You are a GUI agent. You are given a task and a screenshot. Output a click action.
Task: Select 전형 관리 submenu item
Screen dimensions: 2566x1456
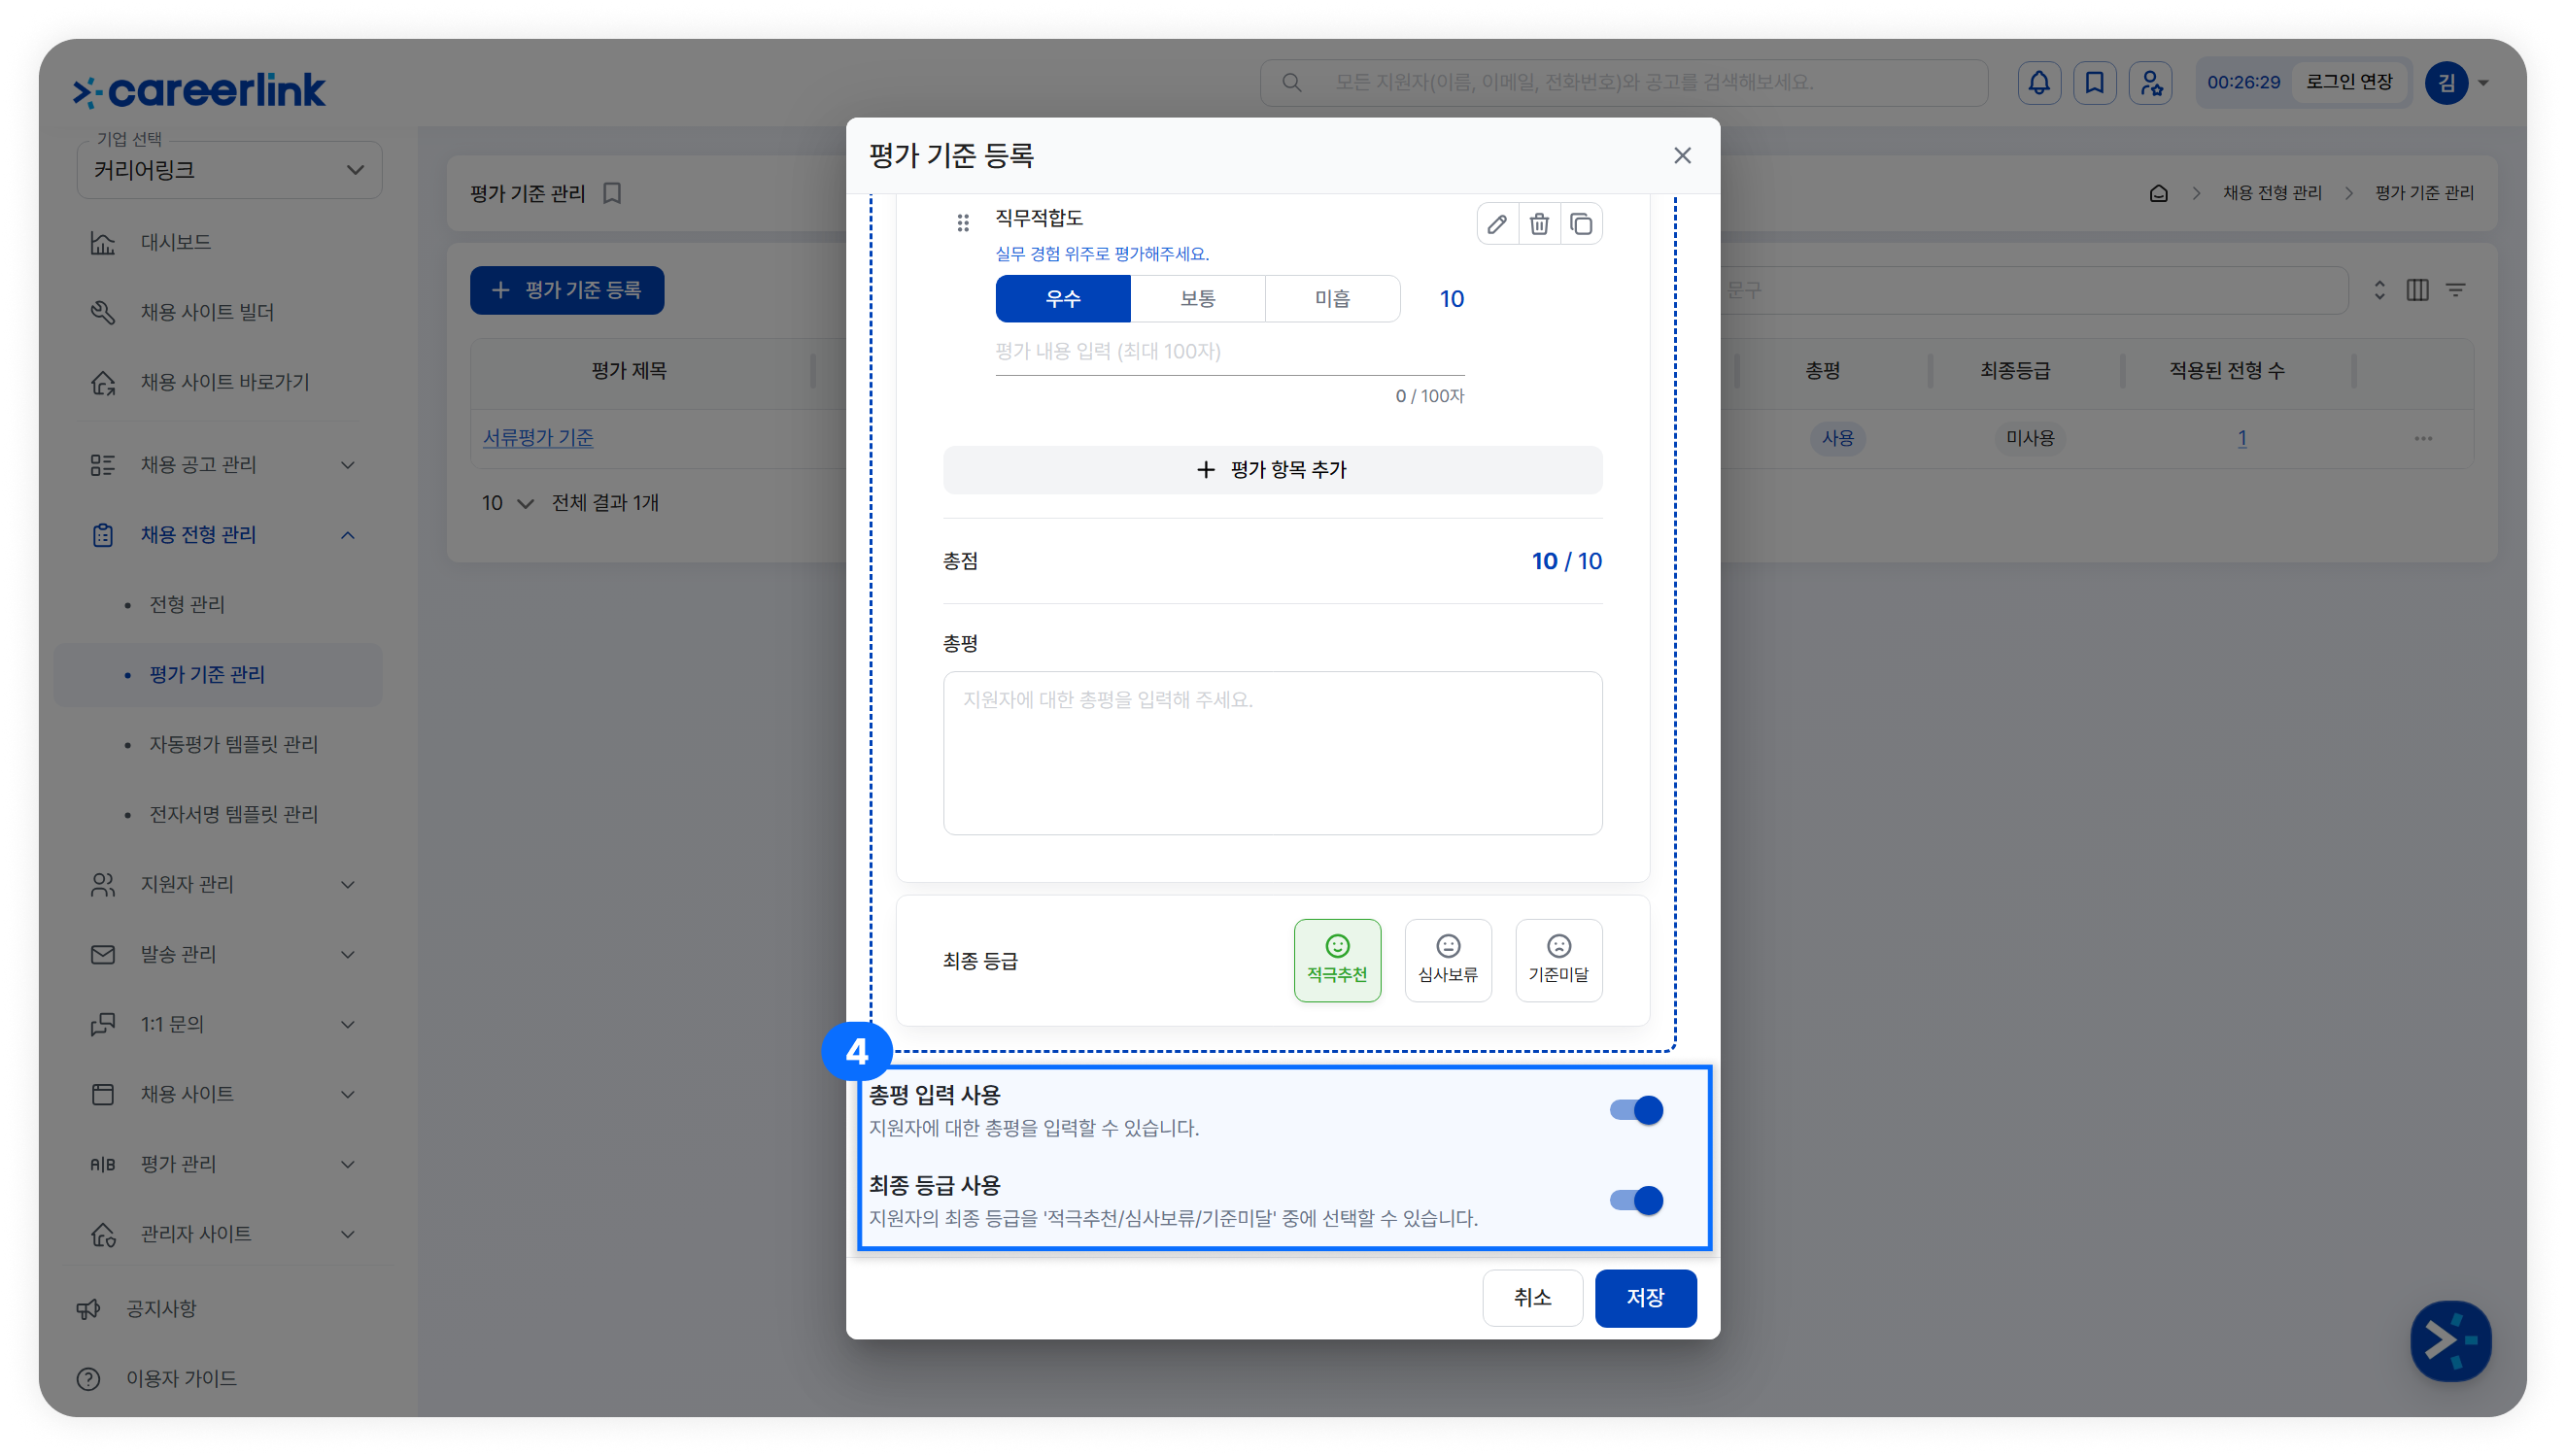tap(187, 605)
